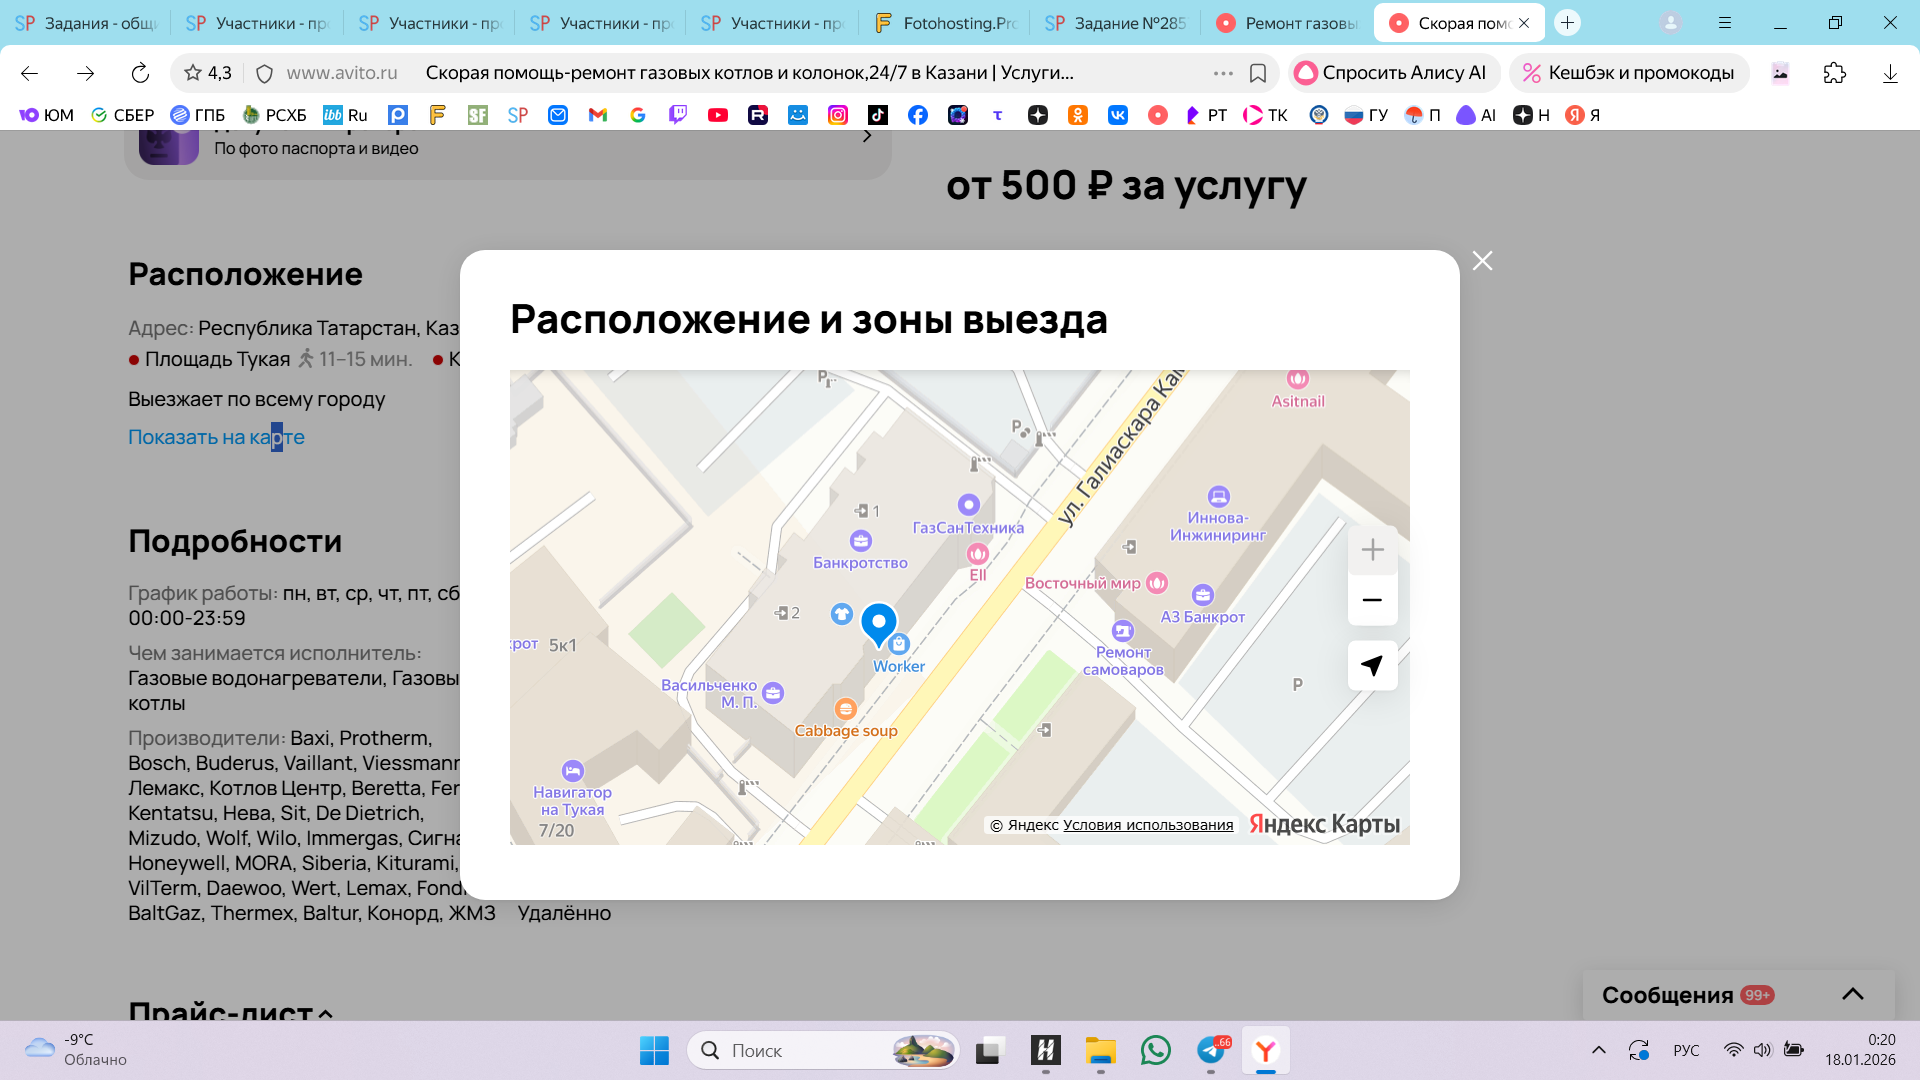The height and width of the screenshot is (1080, 1920).
Task: Expand the Сообщения chat panel chevron
Action: [1852, 994]
